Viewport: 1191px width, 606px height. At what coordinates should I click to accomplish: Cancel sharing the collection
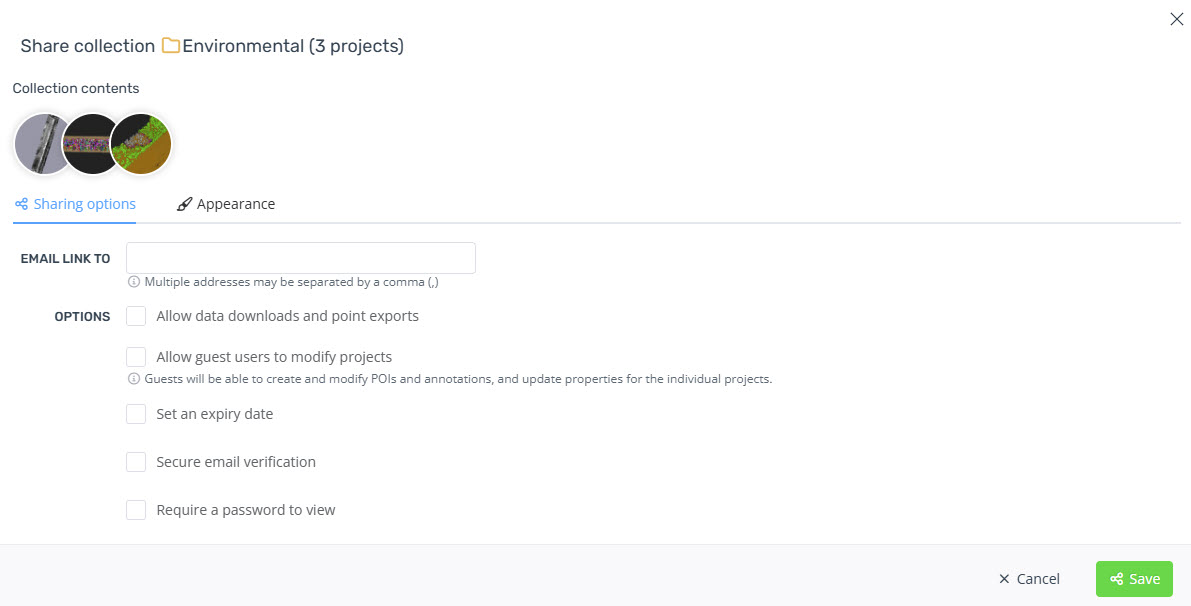point(1029,579)
